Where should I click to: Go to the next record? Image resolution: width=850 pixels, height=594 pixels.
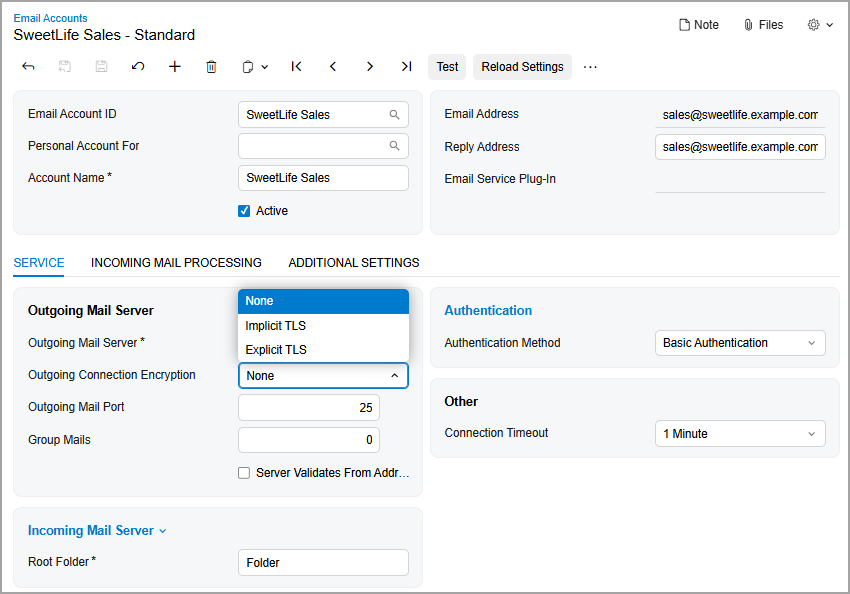(x=370, y=67)
